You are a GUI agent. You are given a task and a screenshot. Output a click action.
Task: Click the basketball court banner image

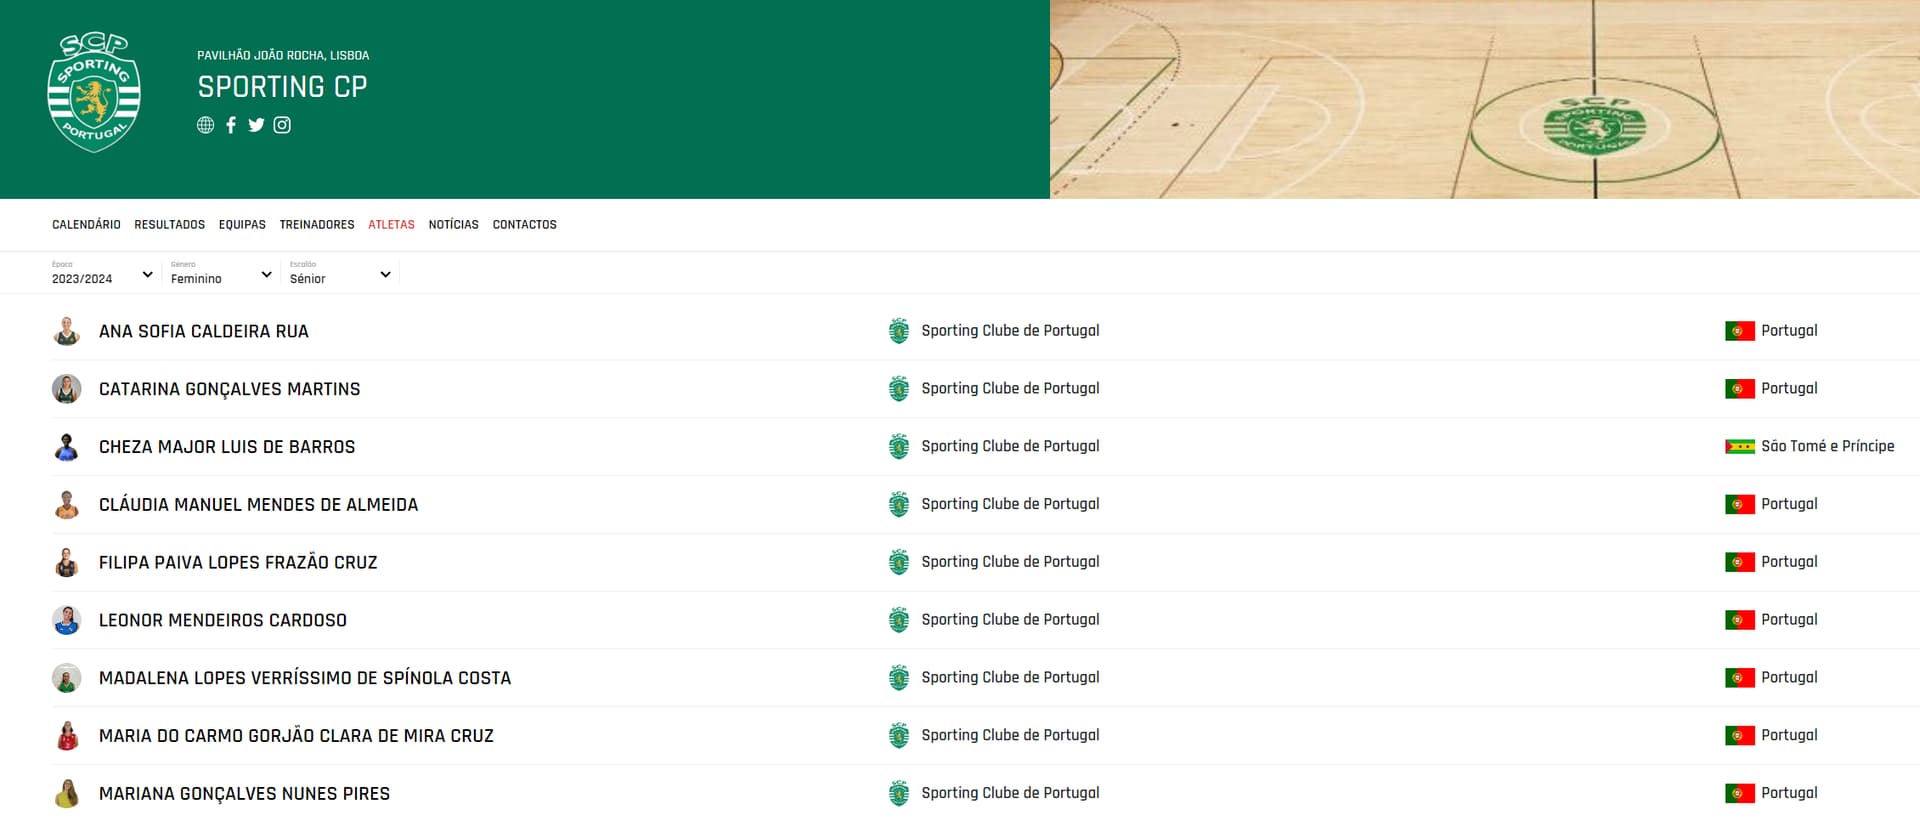[1485, 99]
